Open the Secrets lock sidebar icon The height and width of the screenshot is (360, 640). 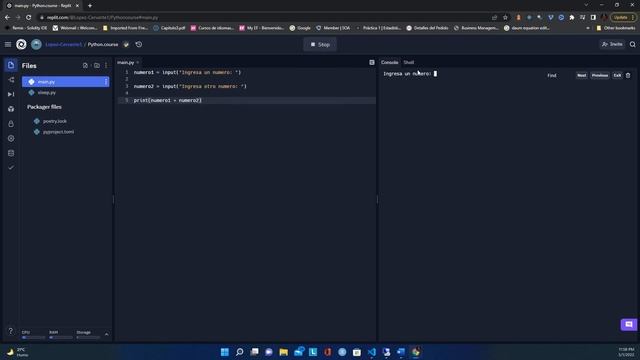tap(11, 124)
